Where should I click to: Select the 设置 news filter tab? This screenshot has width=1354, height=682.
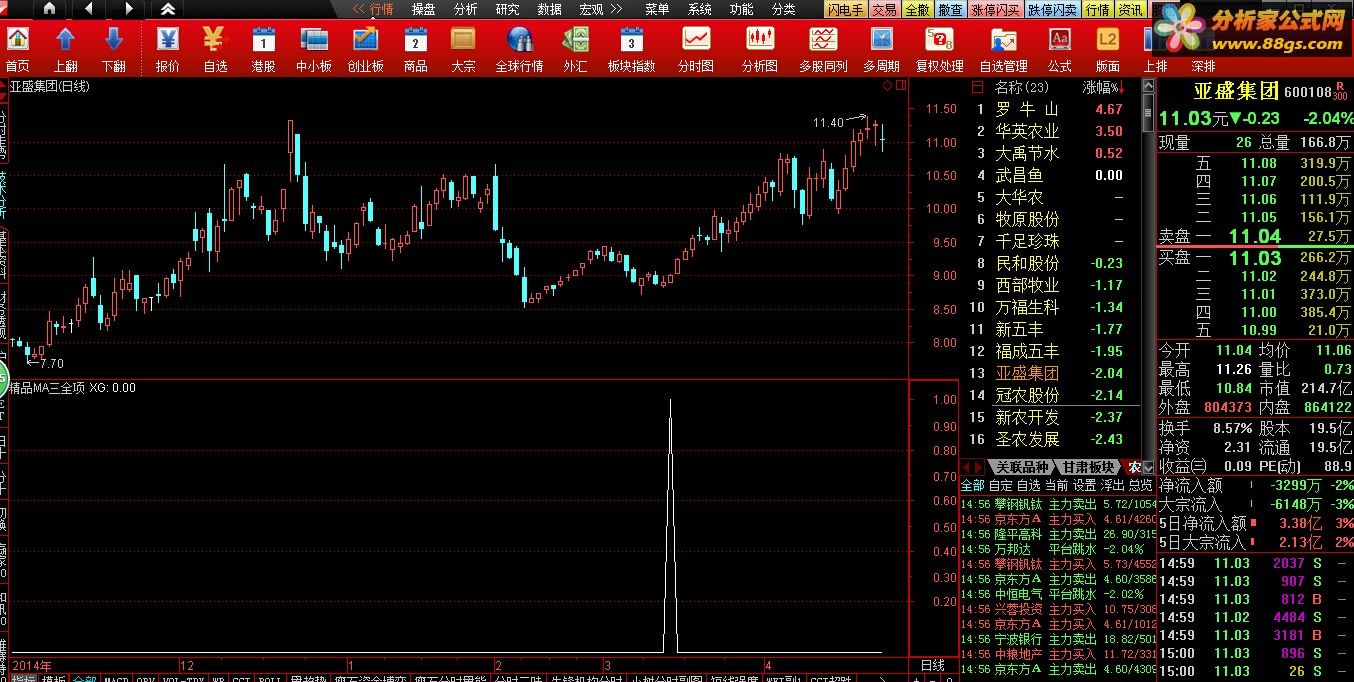1084,485
